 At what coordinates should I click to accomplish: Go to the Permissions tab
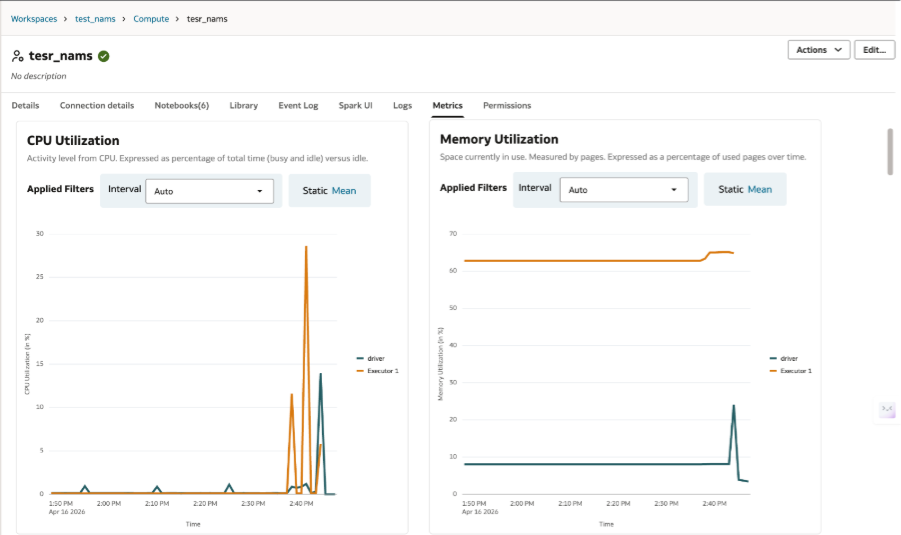(507, 105)
